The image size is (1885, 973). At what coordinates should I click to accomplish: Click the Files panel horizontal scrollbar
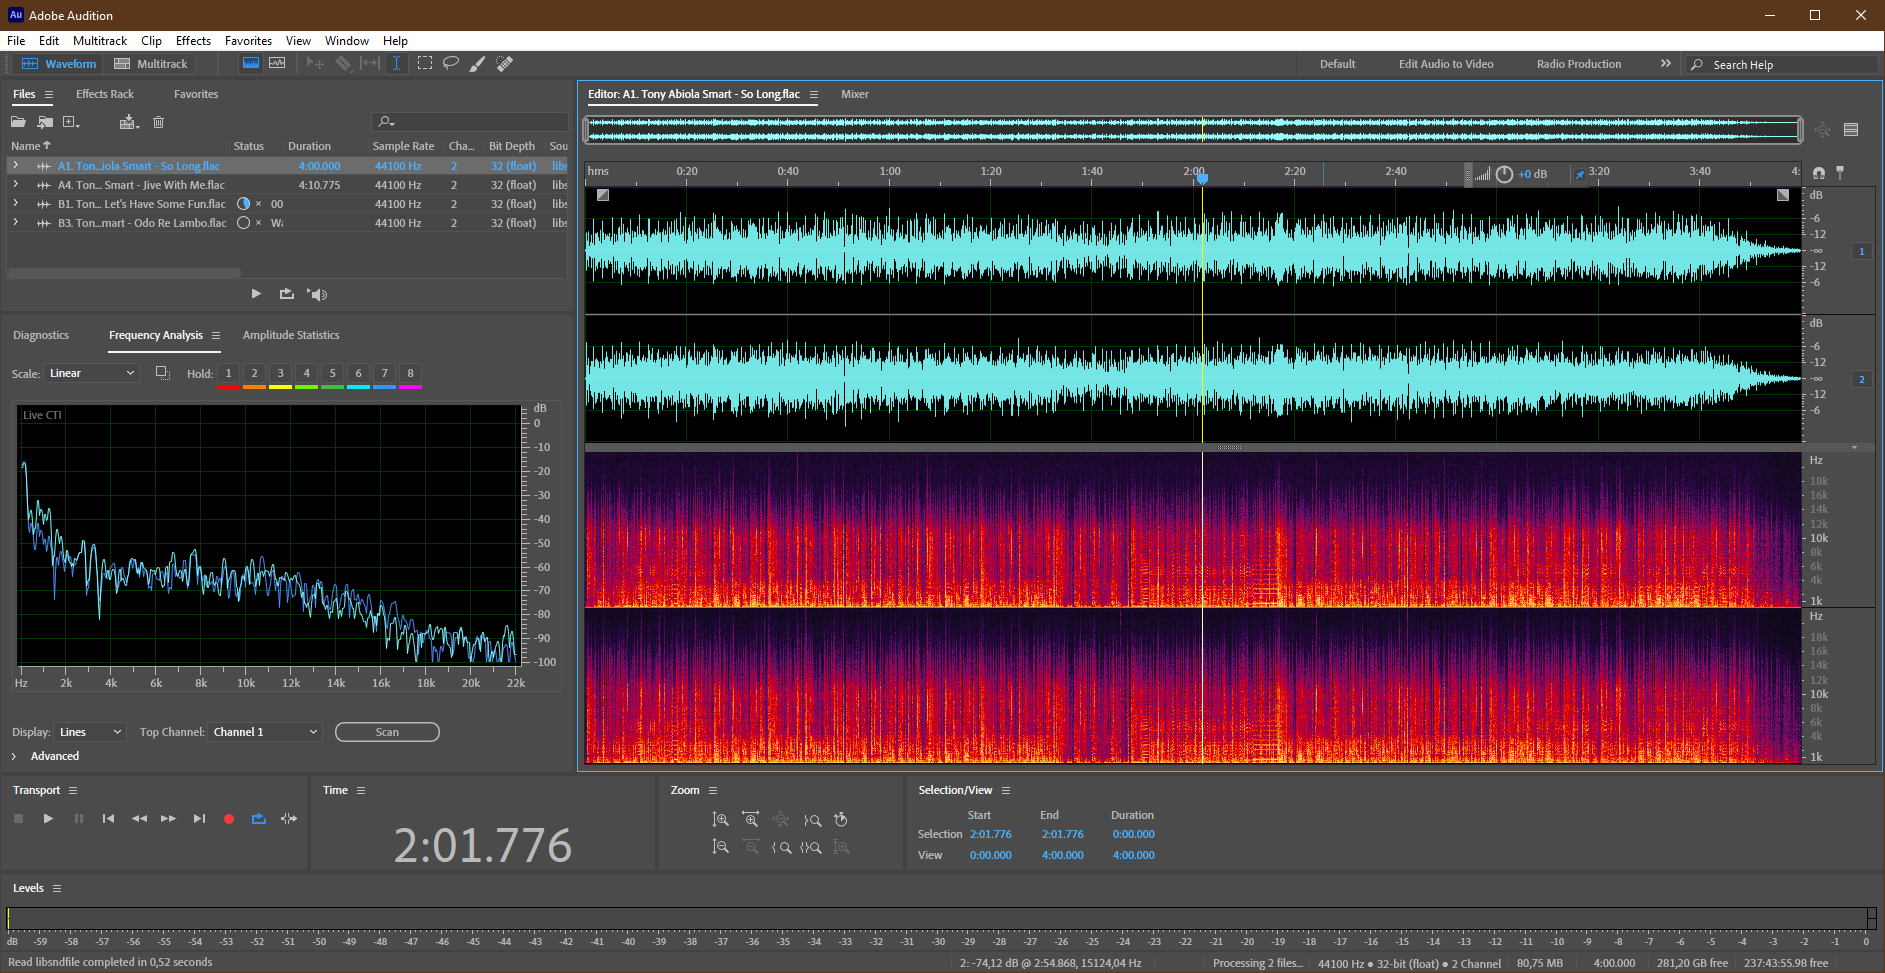click(124, 272)
